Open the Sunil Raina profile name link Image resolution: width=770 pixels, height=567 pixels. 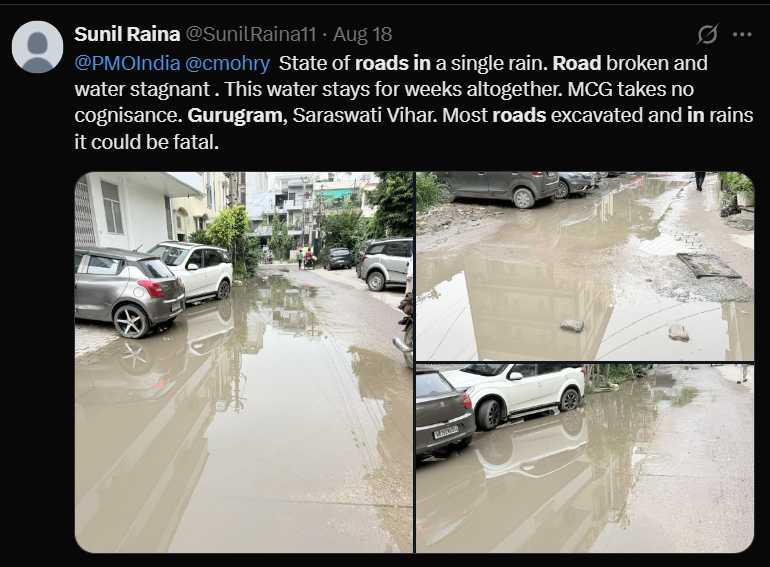pos(127,34)
